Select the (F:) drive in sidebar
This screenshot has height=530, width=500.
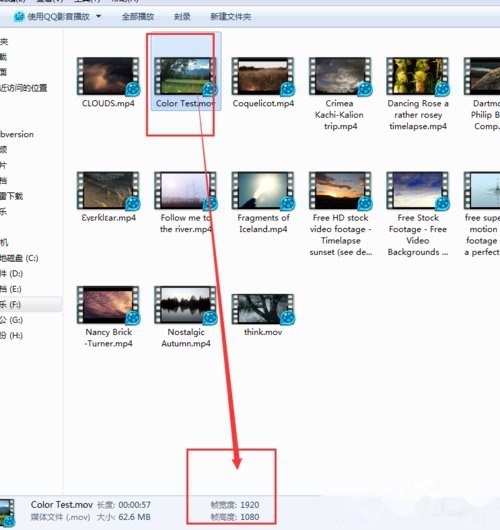[10, 305]
